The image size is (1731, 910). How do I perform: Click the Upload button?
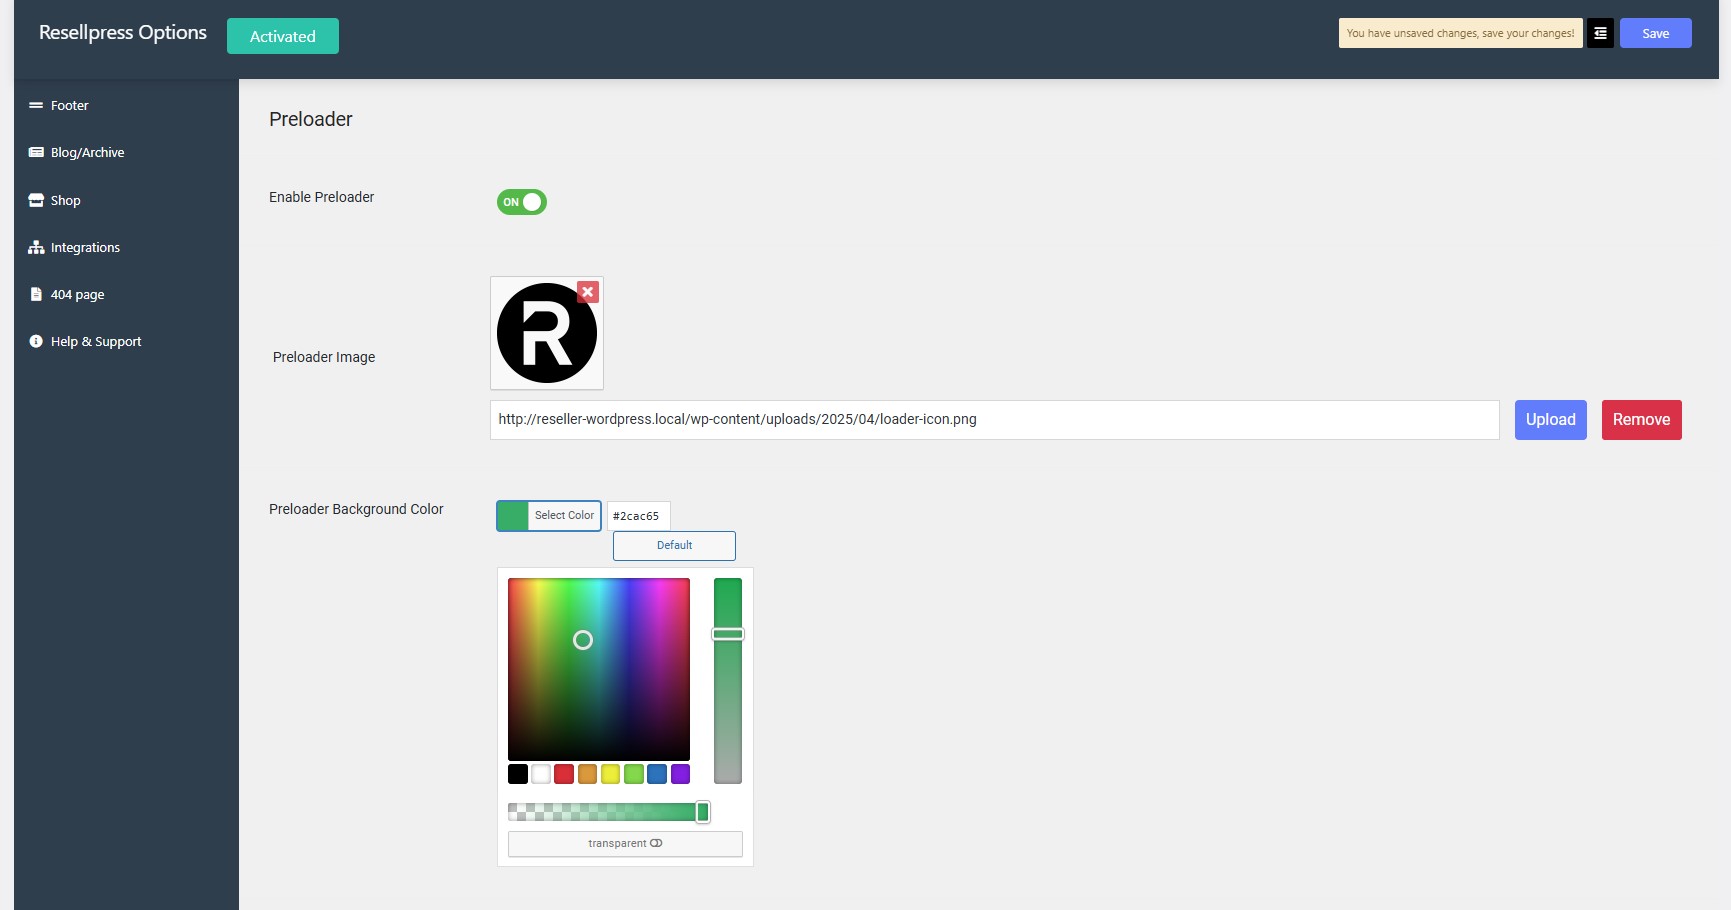(1550, 420)
